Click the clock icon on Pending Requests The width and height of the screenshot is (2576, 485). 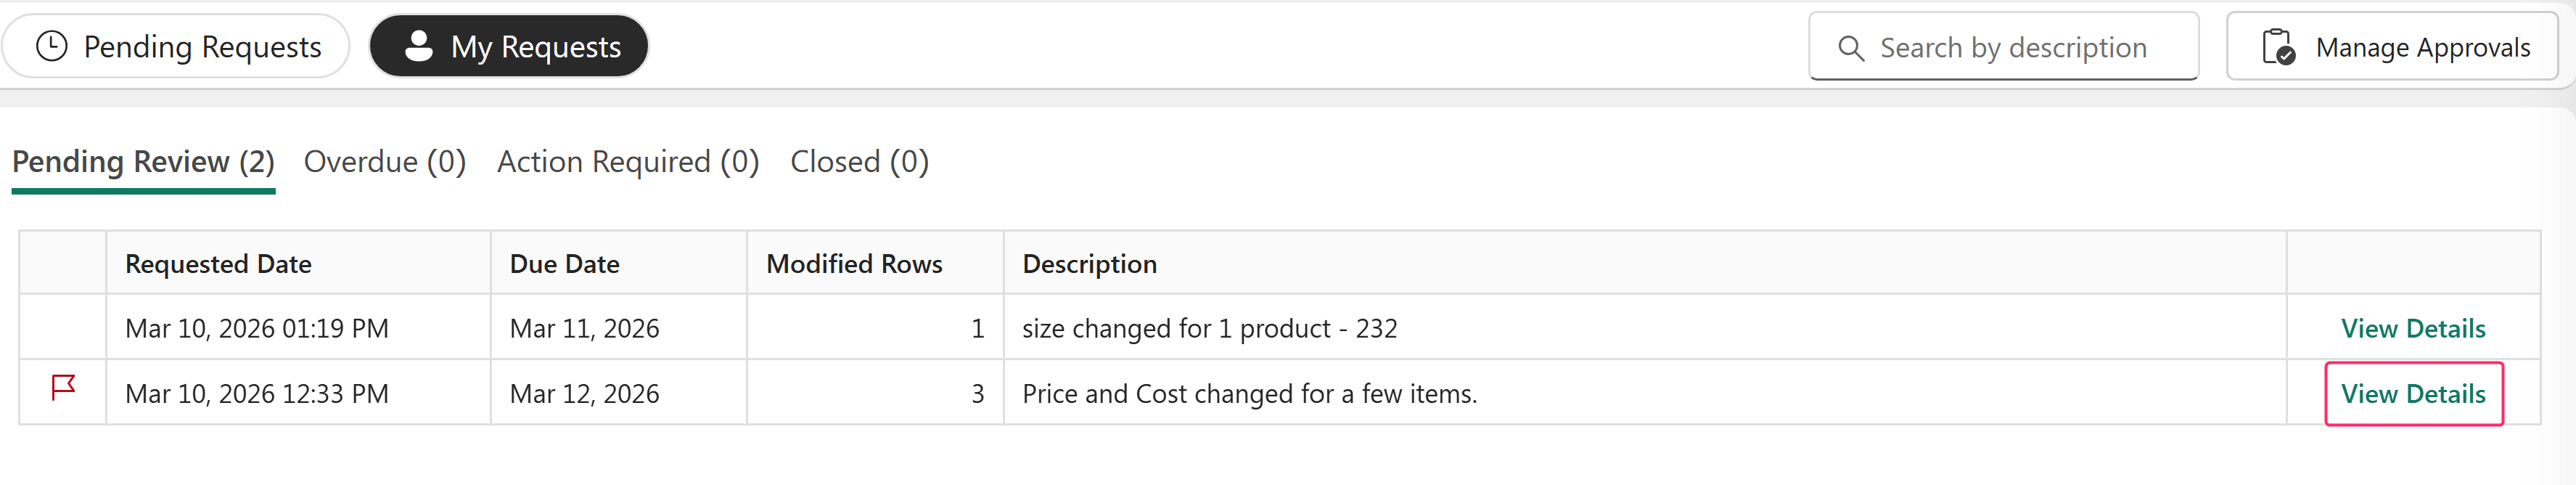51,46
